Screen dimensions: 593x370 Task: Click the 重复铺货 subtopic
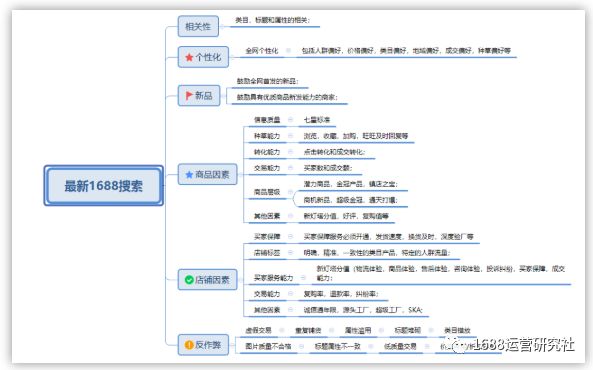coord(308,331)
